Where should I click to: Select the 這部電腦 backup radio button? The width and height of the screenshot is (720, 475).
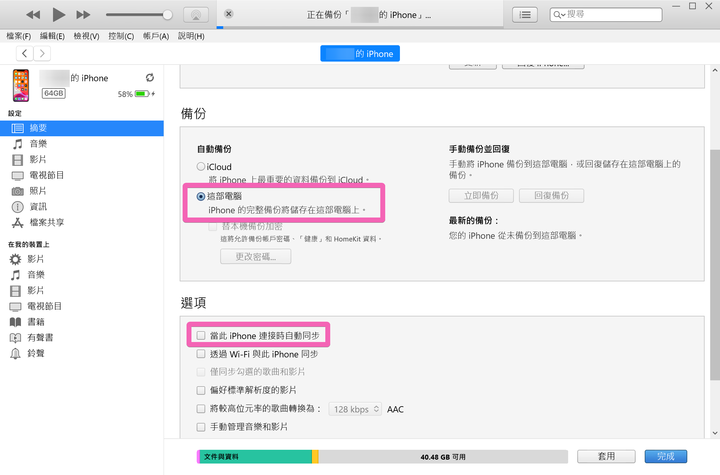(x=201, y=196)
